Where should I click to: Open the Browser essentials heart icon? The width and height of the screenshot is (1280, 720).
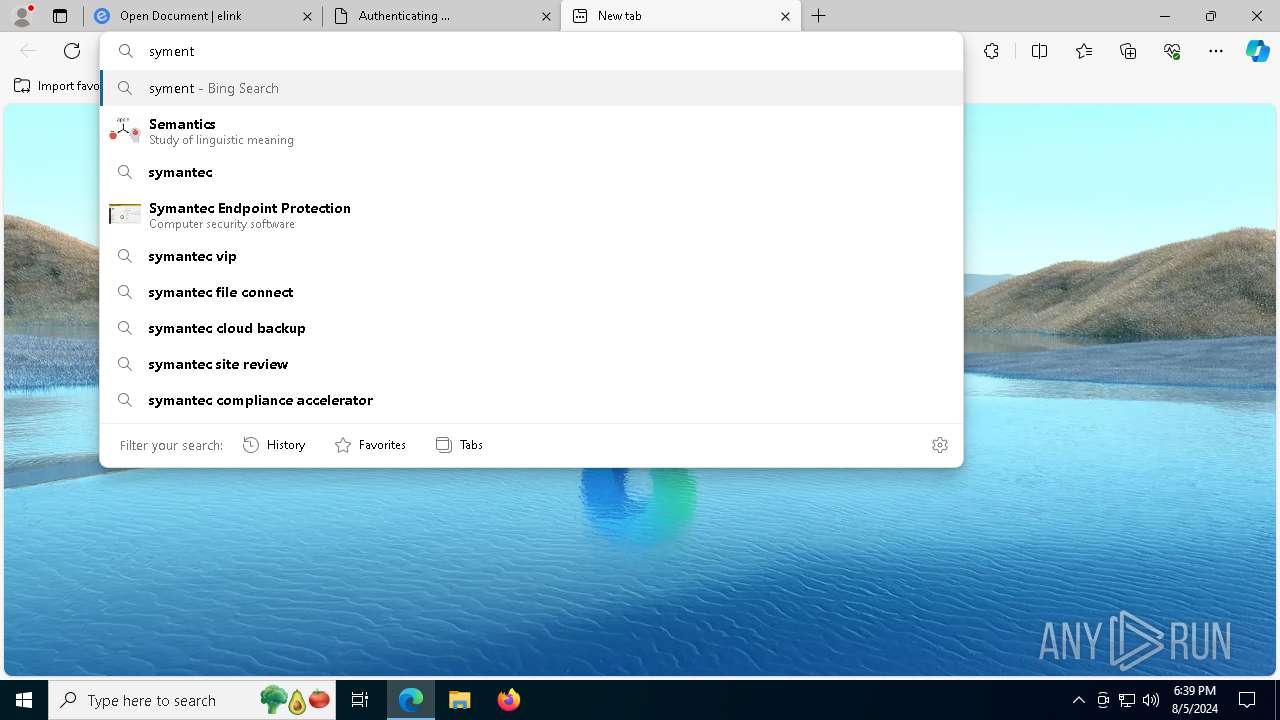point(1172,51)
